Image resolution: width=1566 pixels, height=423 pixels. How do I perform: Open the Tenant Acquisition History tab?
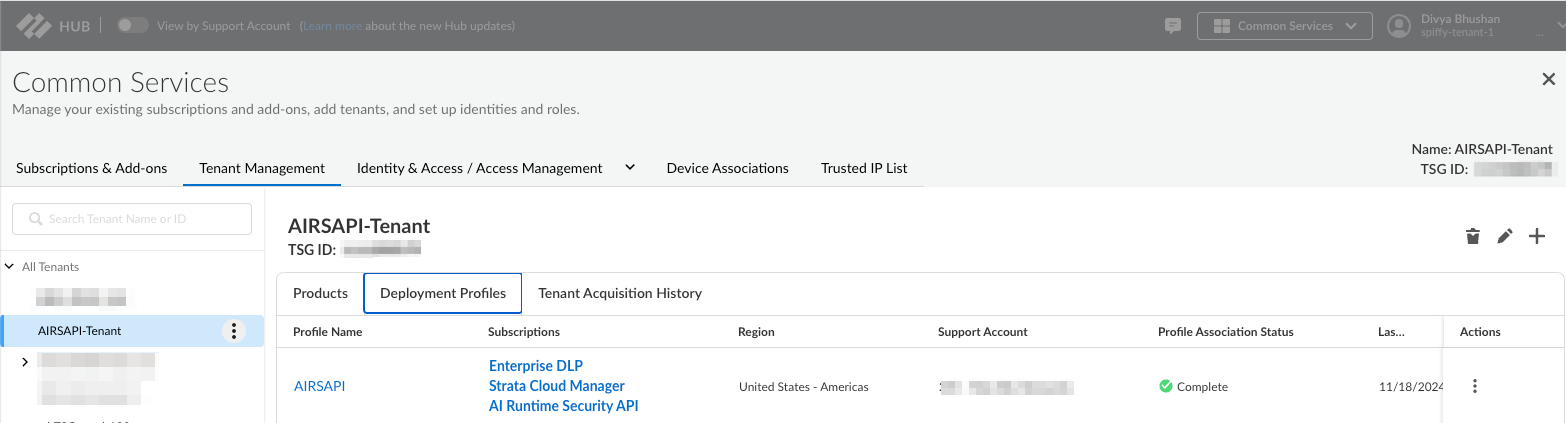[x=620, y=293]
